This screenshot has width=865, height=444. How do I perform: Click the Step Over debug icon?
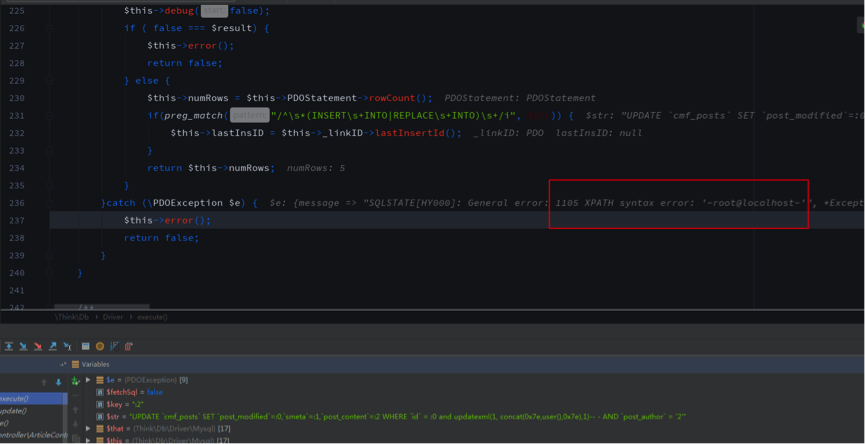pos(9,346)
